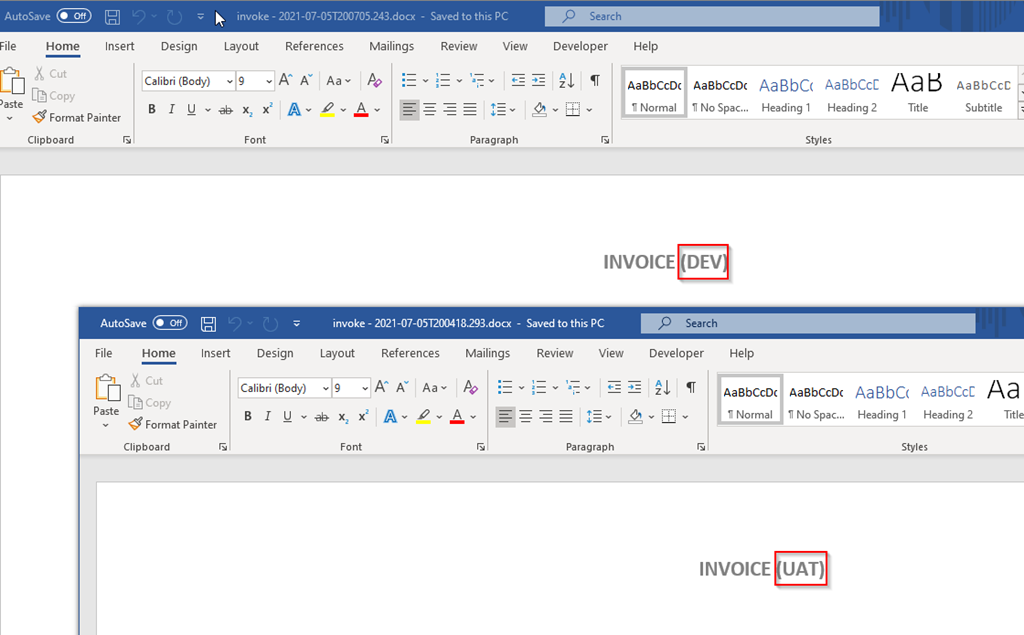Screen dimensions: 1024x635
Task: Click Increase Indent in front UAT window
Action: (634, 387)
